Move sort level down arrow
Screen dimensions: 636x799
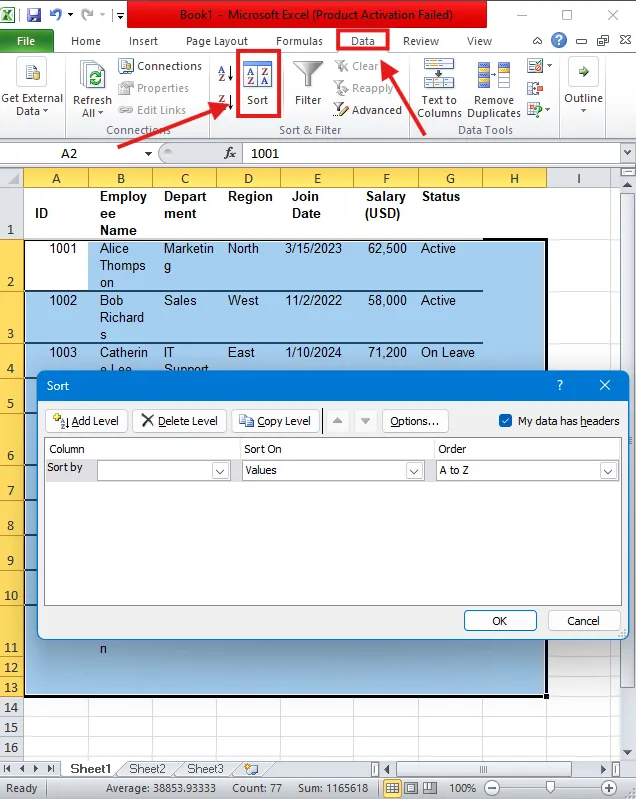pyautogui.click(x=365, y=421)
